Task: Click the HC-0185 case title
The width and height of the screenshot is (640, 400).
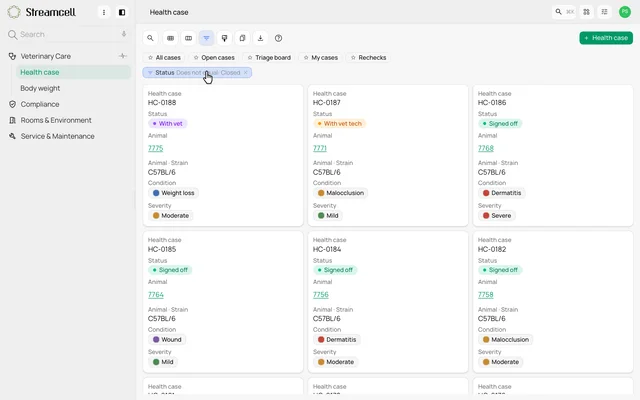Action: 162,249
